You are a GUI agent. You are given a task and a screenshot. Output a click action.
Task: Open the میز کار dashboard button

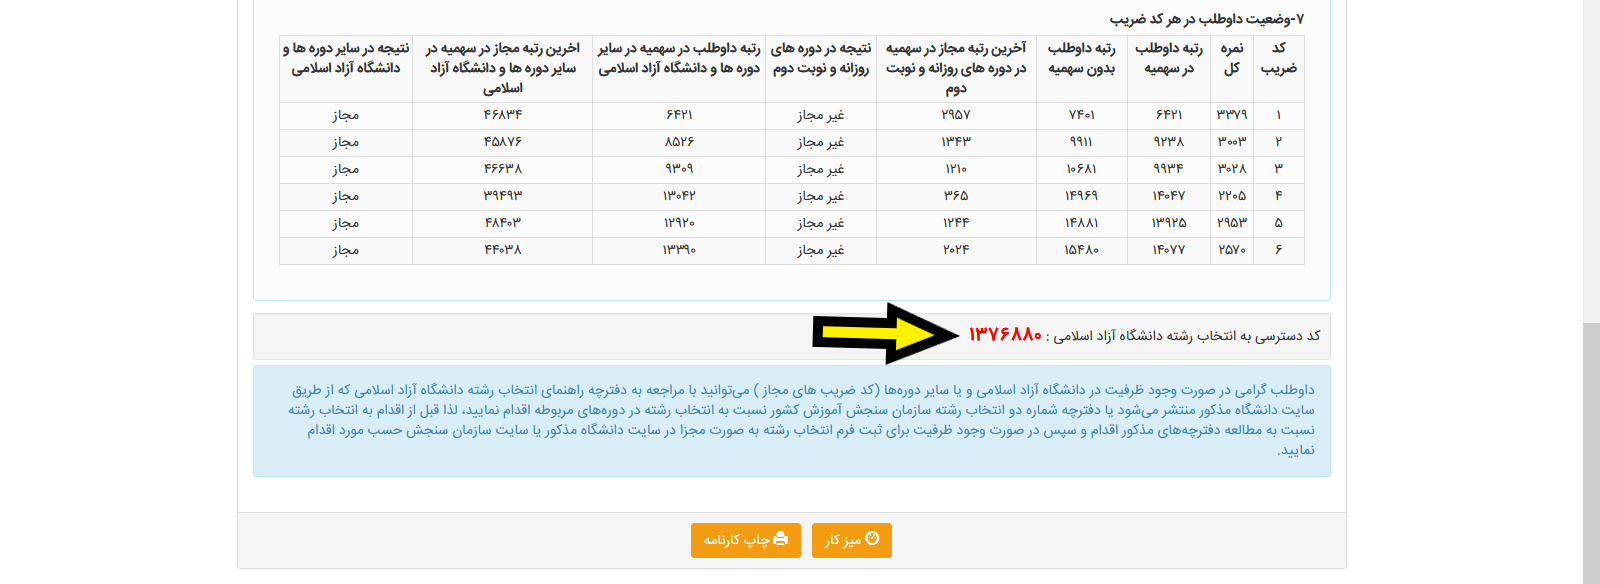click(x=851, y=540)
